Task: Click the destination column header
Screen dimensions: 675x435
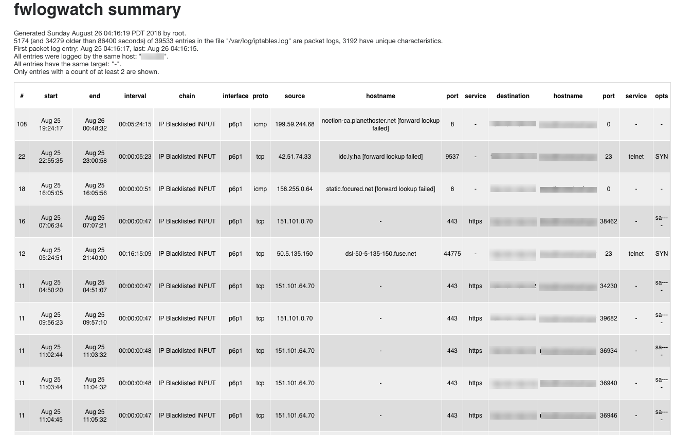Action: pyautogui.click(x=512, y=96)
